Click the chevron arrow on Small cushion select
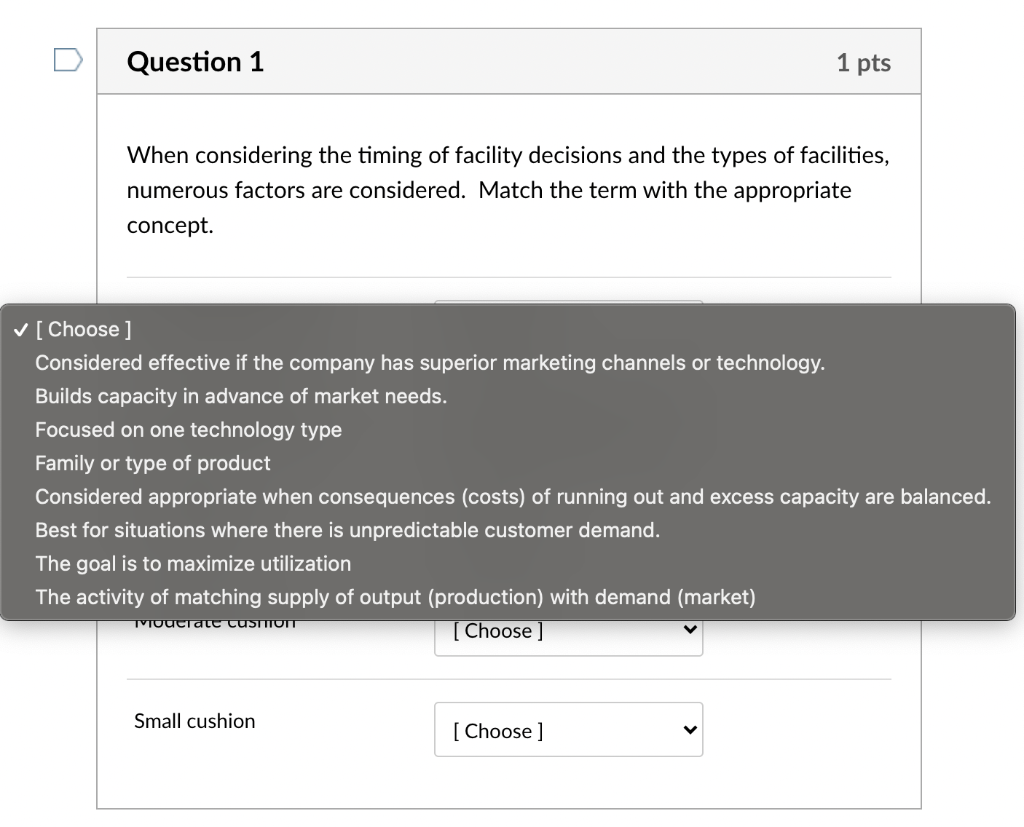1024x827 pixels. (688, 730)
